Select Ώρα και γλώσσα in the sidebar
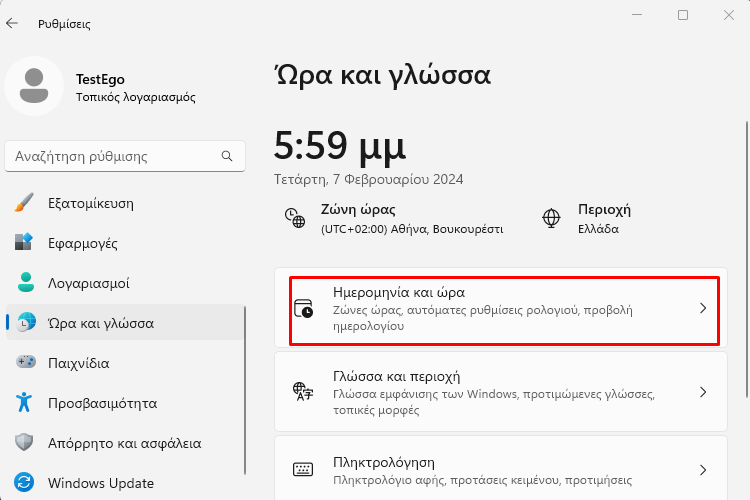 click(125, 323)
